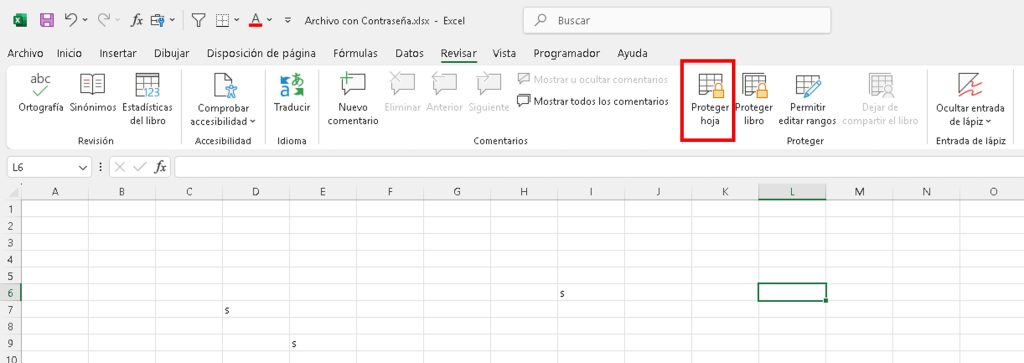The image size is (1024, 363).
Task: Show Estadísticas del libro
Action: [x=148, y=99]
